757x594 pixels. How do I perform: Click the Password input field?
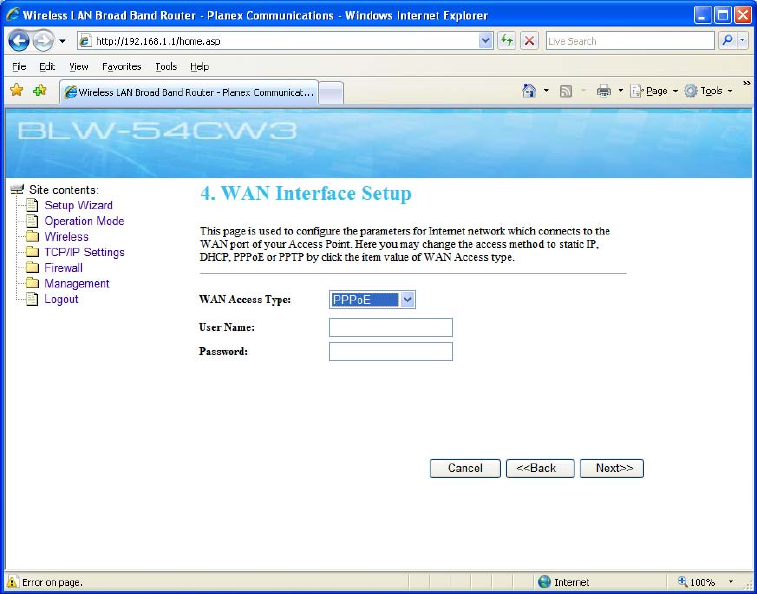pyautogui.click(x=391, y=352)
